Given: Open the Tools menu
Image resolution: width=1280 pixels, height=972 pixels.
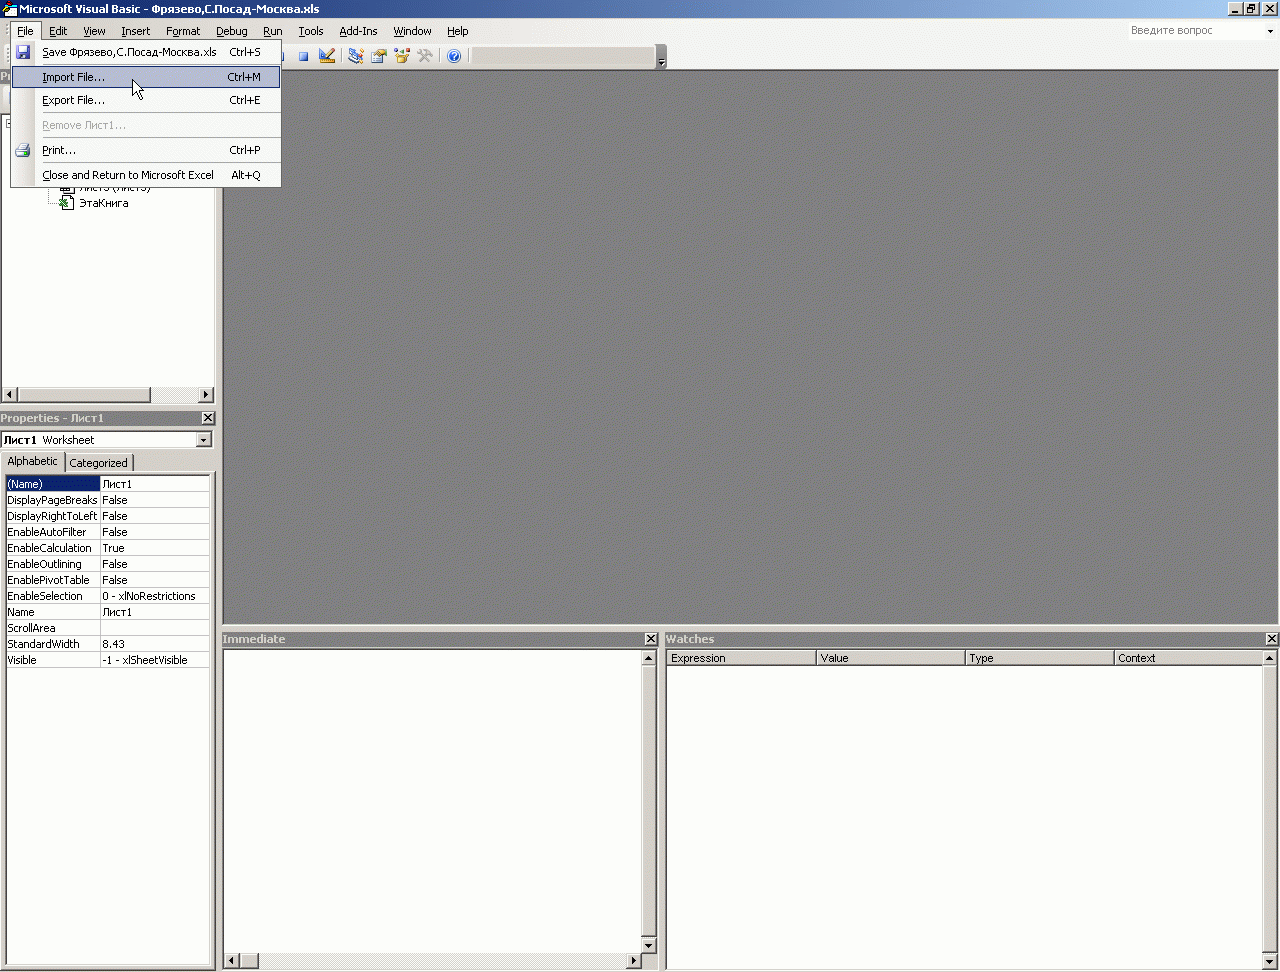Looking at the screenshot, I should click(x=311, y=31).
